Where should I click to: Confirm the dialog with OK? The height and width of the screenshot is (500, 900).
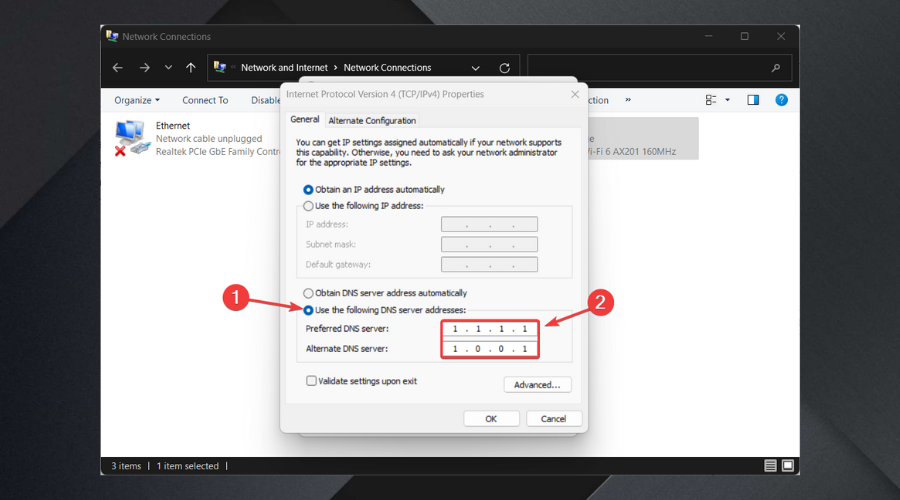coord(491,418)
